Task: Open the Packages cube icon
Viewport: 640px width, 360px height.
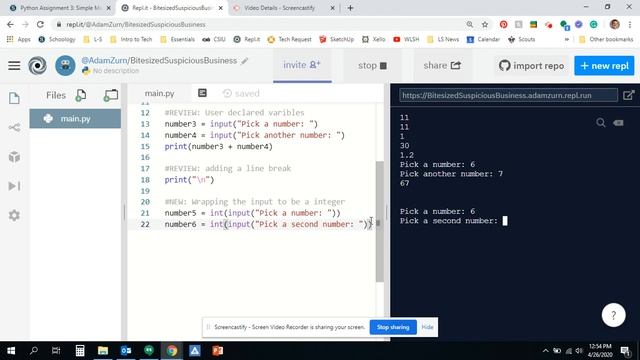Action: point(14,157)
